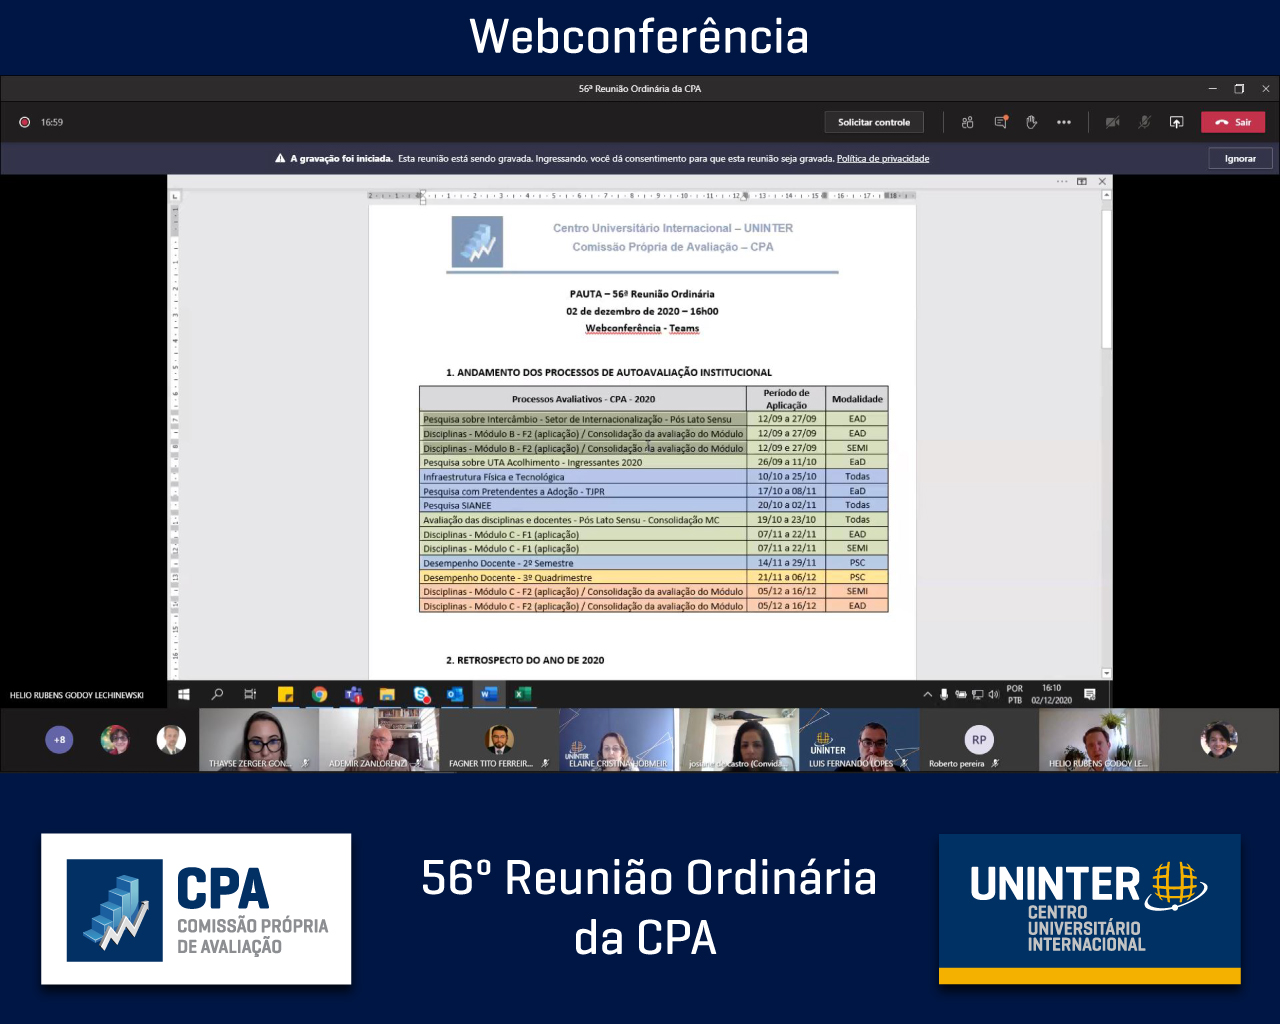Select Thayse Zerger's video thumbnail
Viewport: 1280px width, 1024px height.
click(x=259, y=740)
